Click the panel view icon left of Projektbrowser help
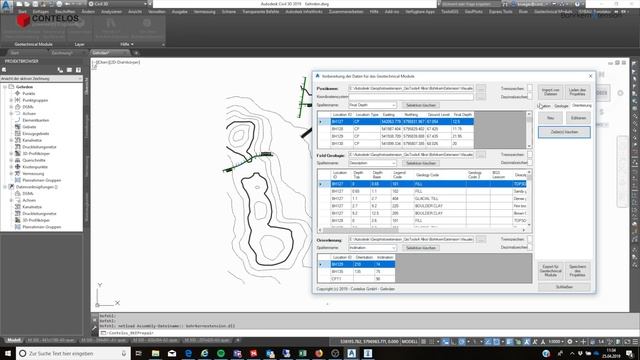 (69, 70)
